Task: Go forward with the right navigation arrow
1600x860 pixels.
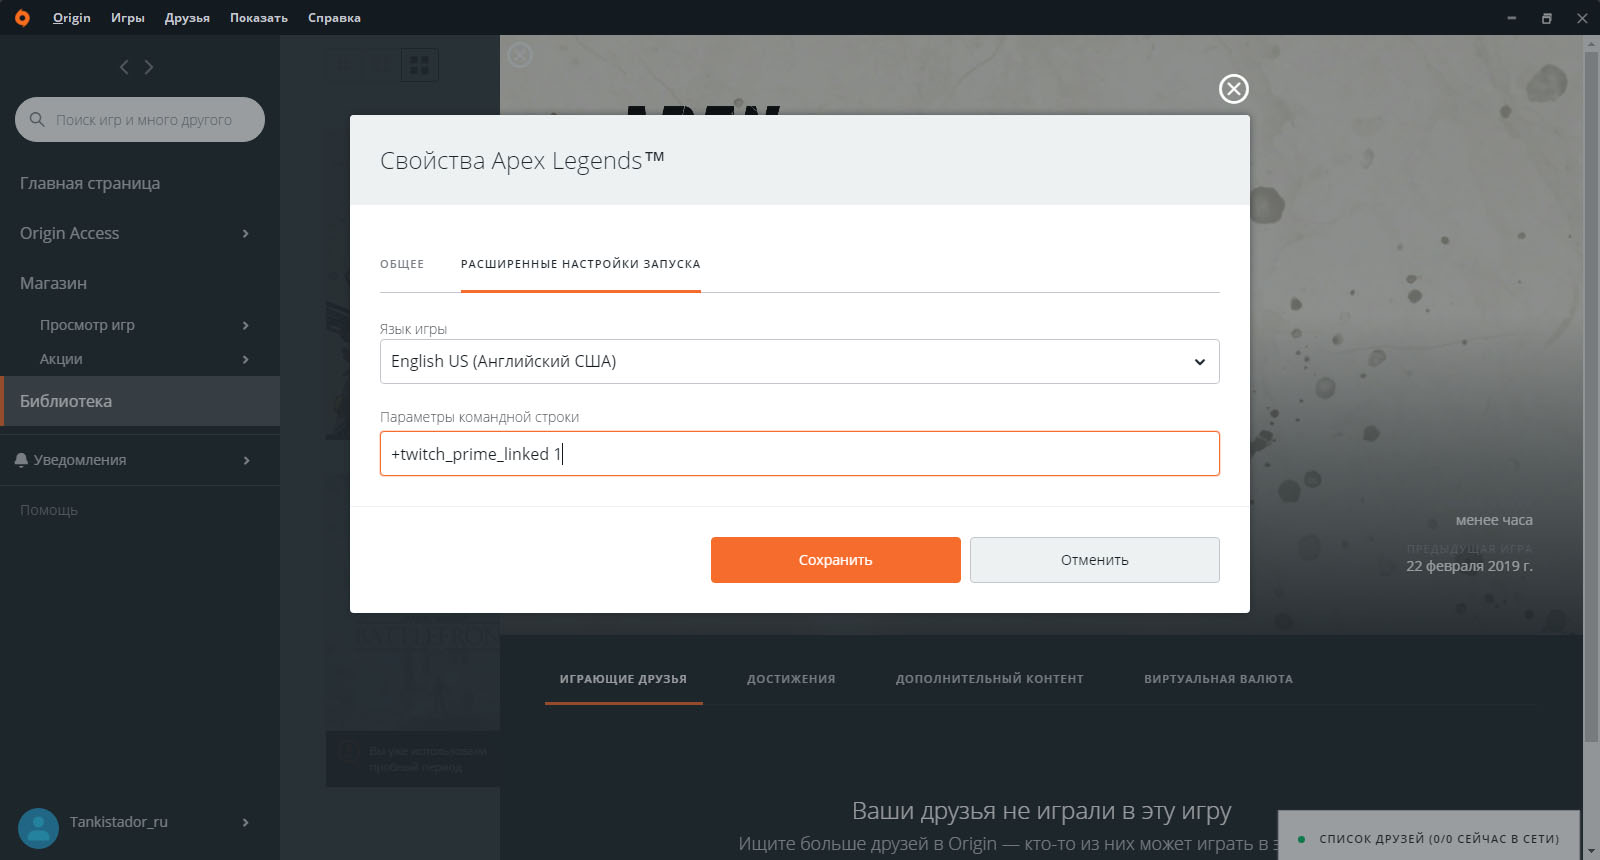Action: [149, 67]
